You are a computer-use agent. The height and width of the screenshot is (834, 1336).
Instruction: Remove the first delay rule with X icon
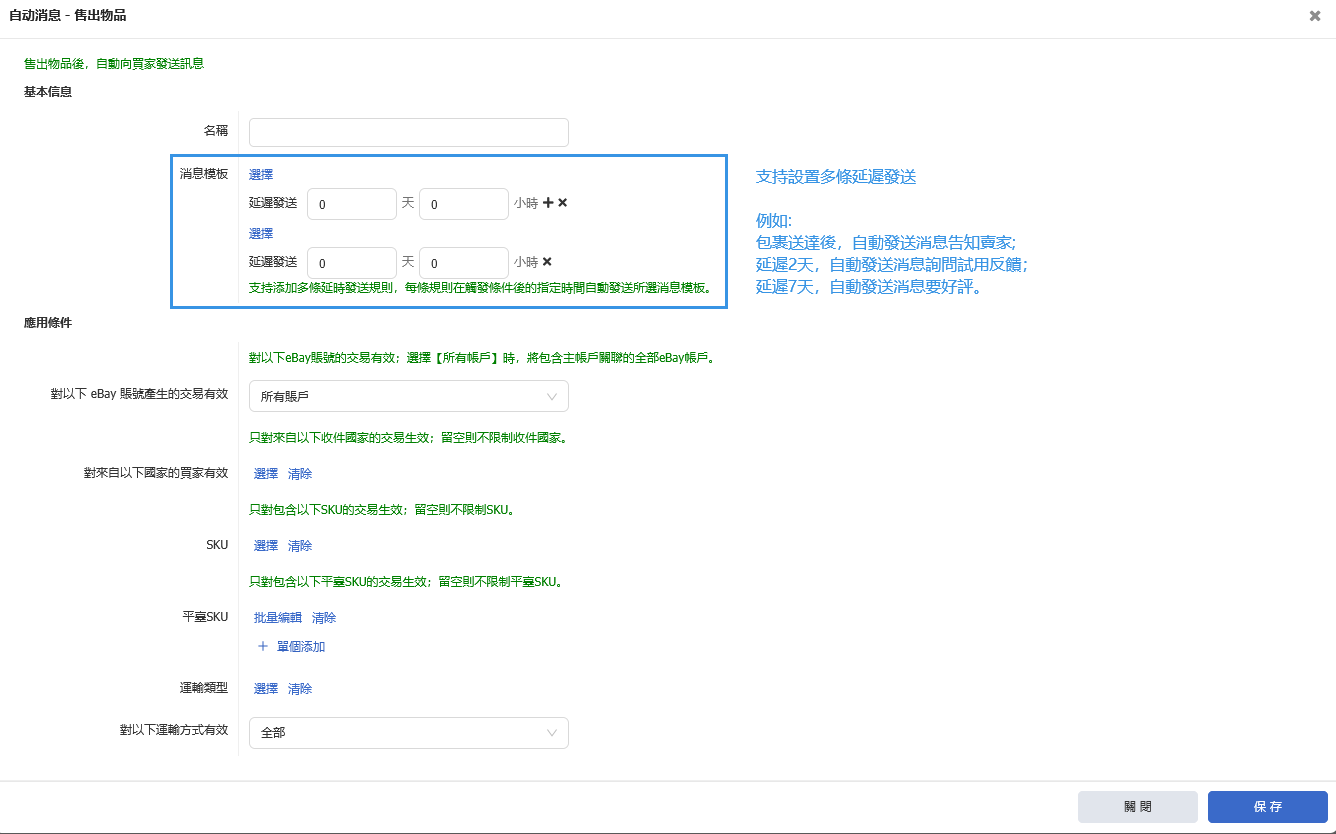(x=562, y=203)
